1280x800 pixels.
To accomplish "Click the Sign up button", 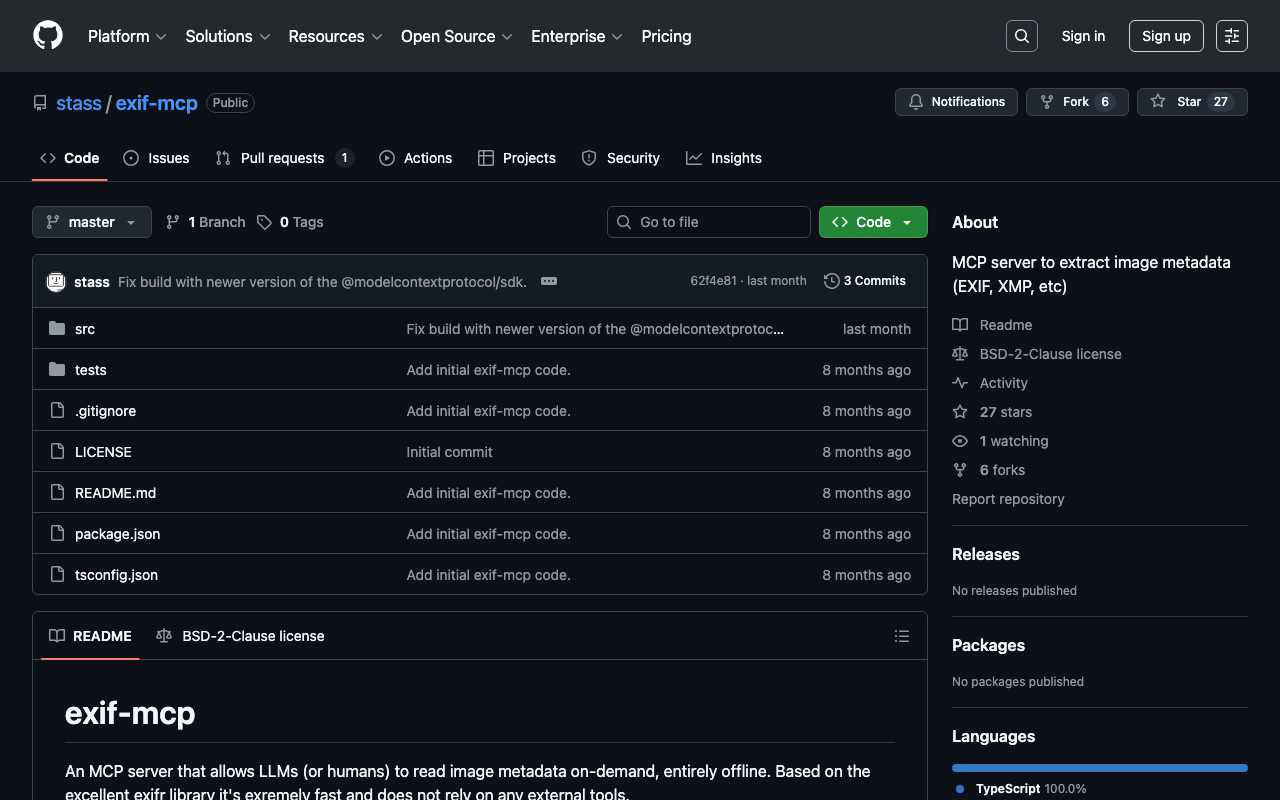I will click(1166, 36).
